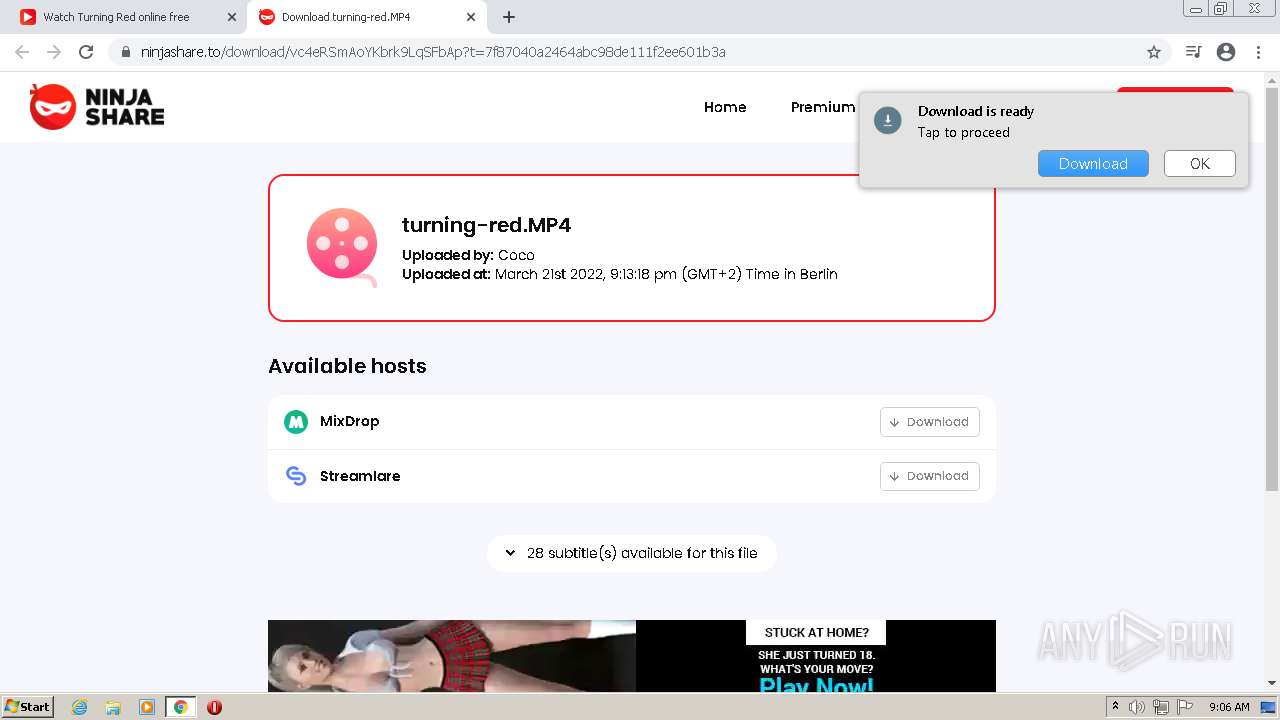
Task: Click the advertisement banner image
Action: (632, 656)
